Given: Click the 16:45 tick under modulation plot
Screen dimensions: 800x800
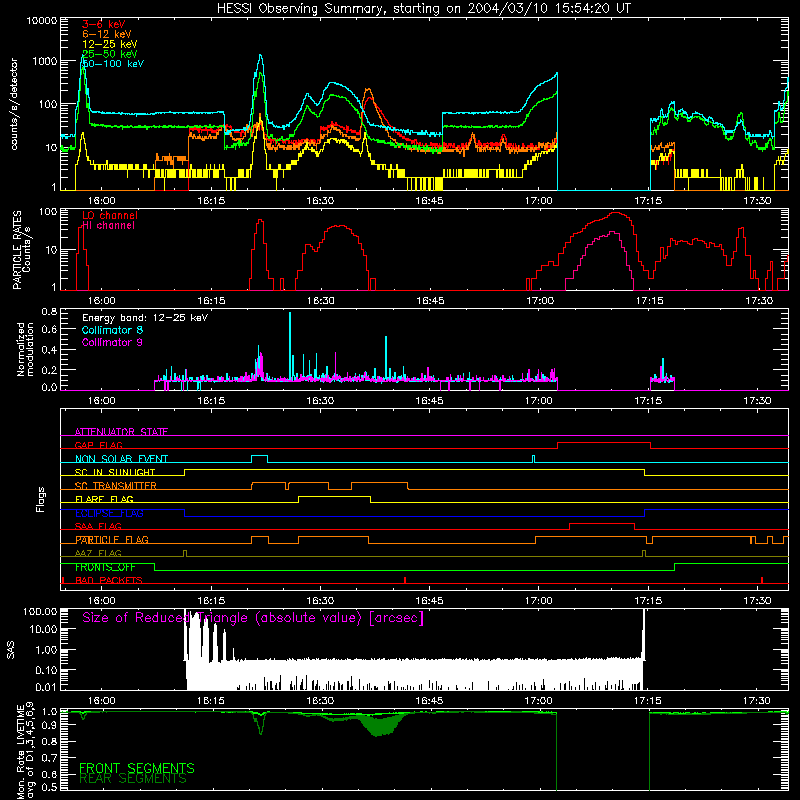Looking at the screenshot, I should tap(430, 401).
